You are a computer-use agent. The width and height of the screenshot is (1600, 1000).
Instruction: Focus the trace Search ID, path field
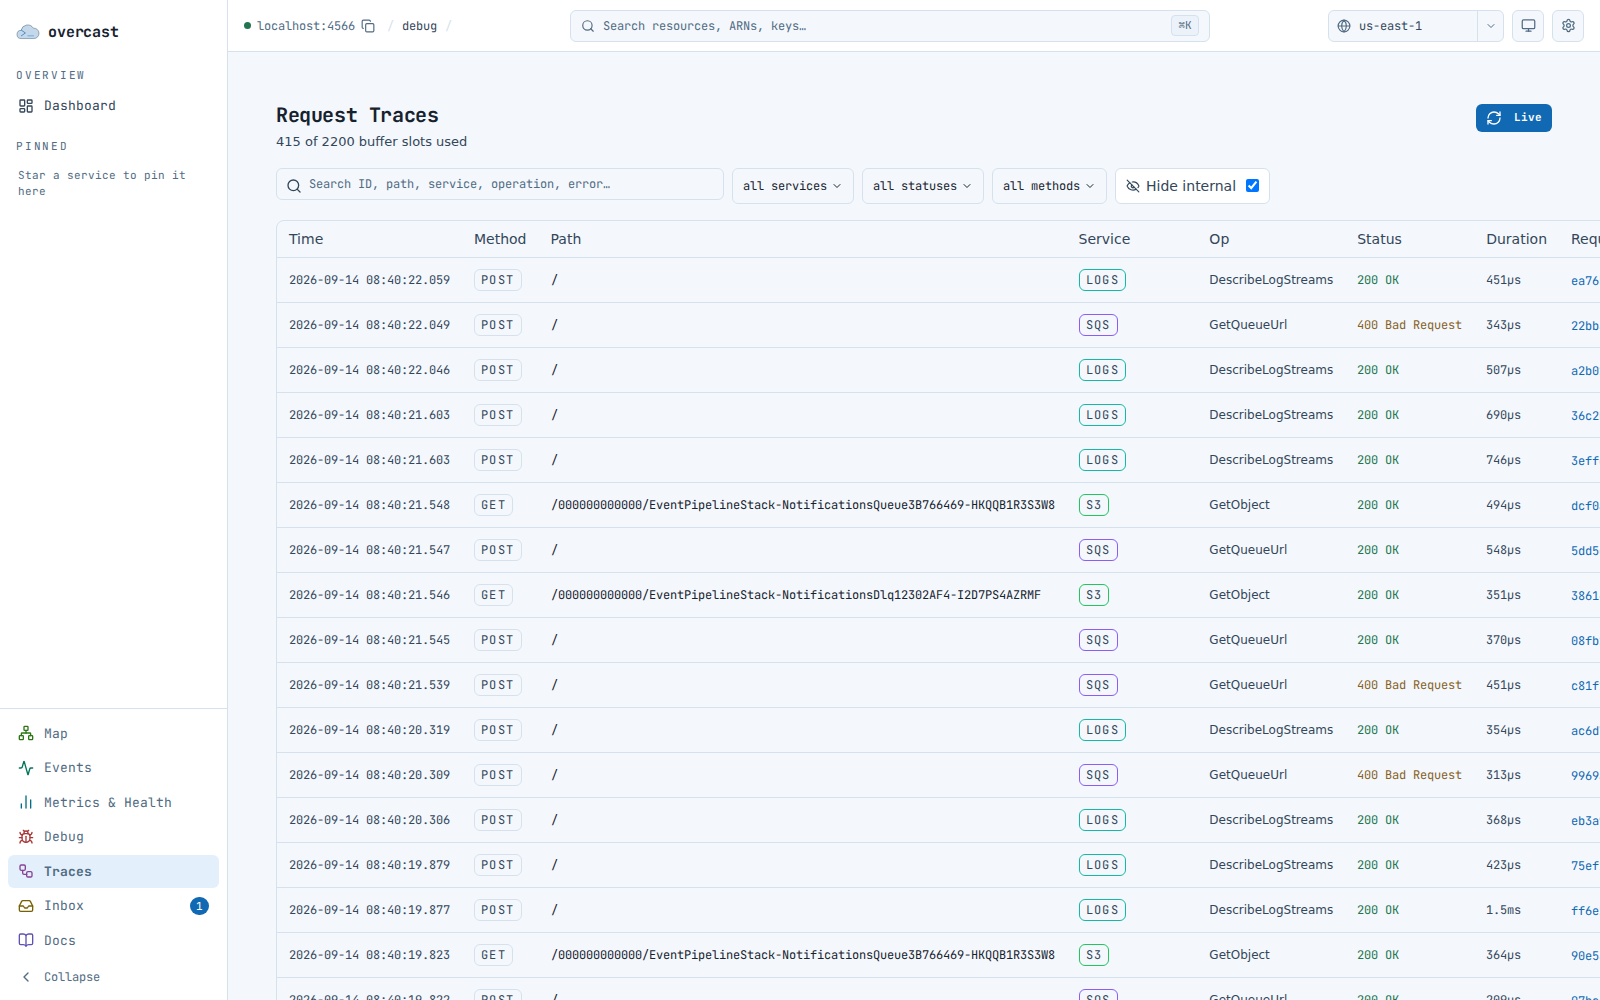tap(499, 185)
